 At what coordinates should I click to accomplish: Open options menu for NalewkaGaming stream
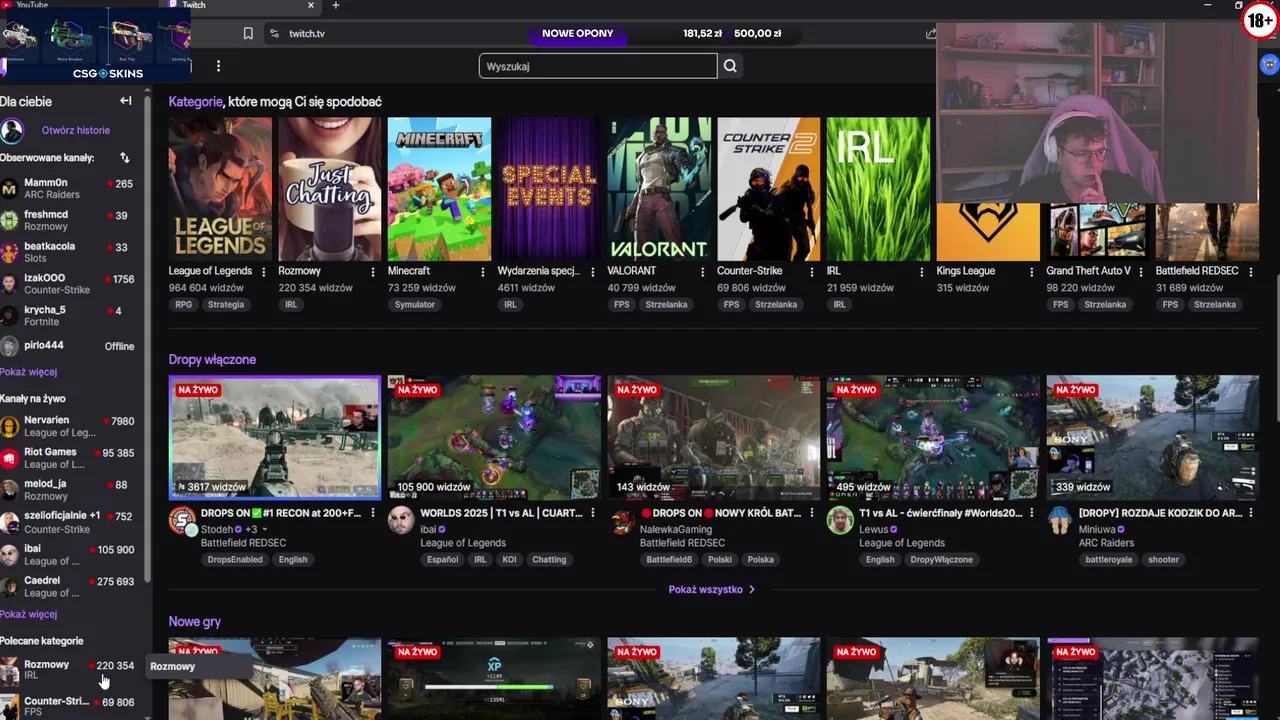(x=812, y=513)
